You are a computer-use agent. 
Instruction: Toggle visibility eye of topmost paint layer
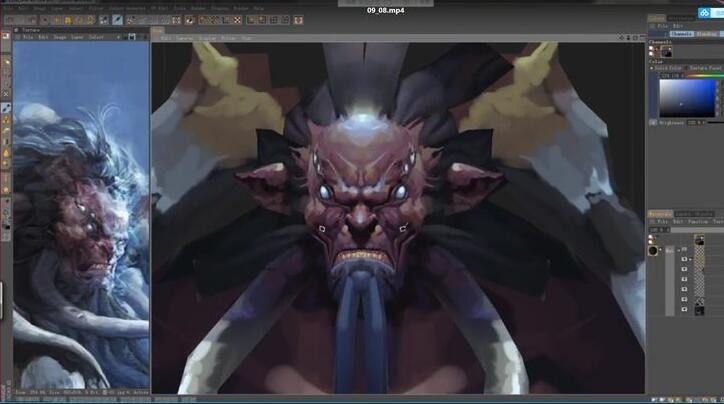(x=684, y=259)
